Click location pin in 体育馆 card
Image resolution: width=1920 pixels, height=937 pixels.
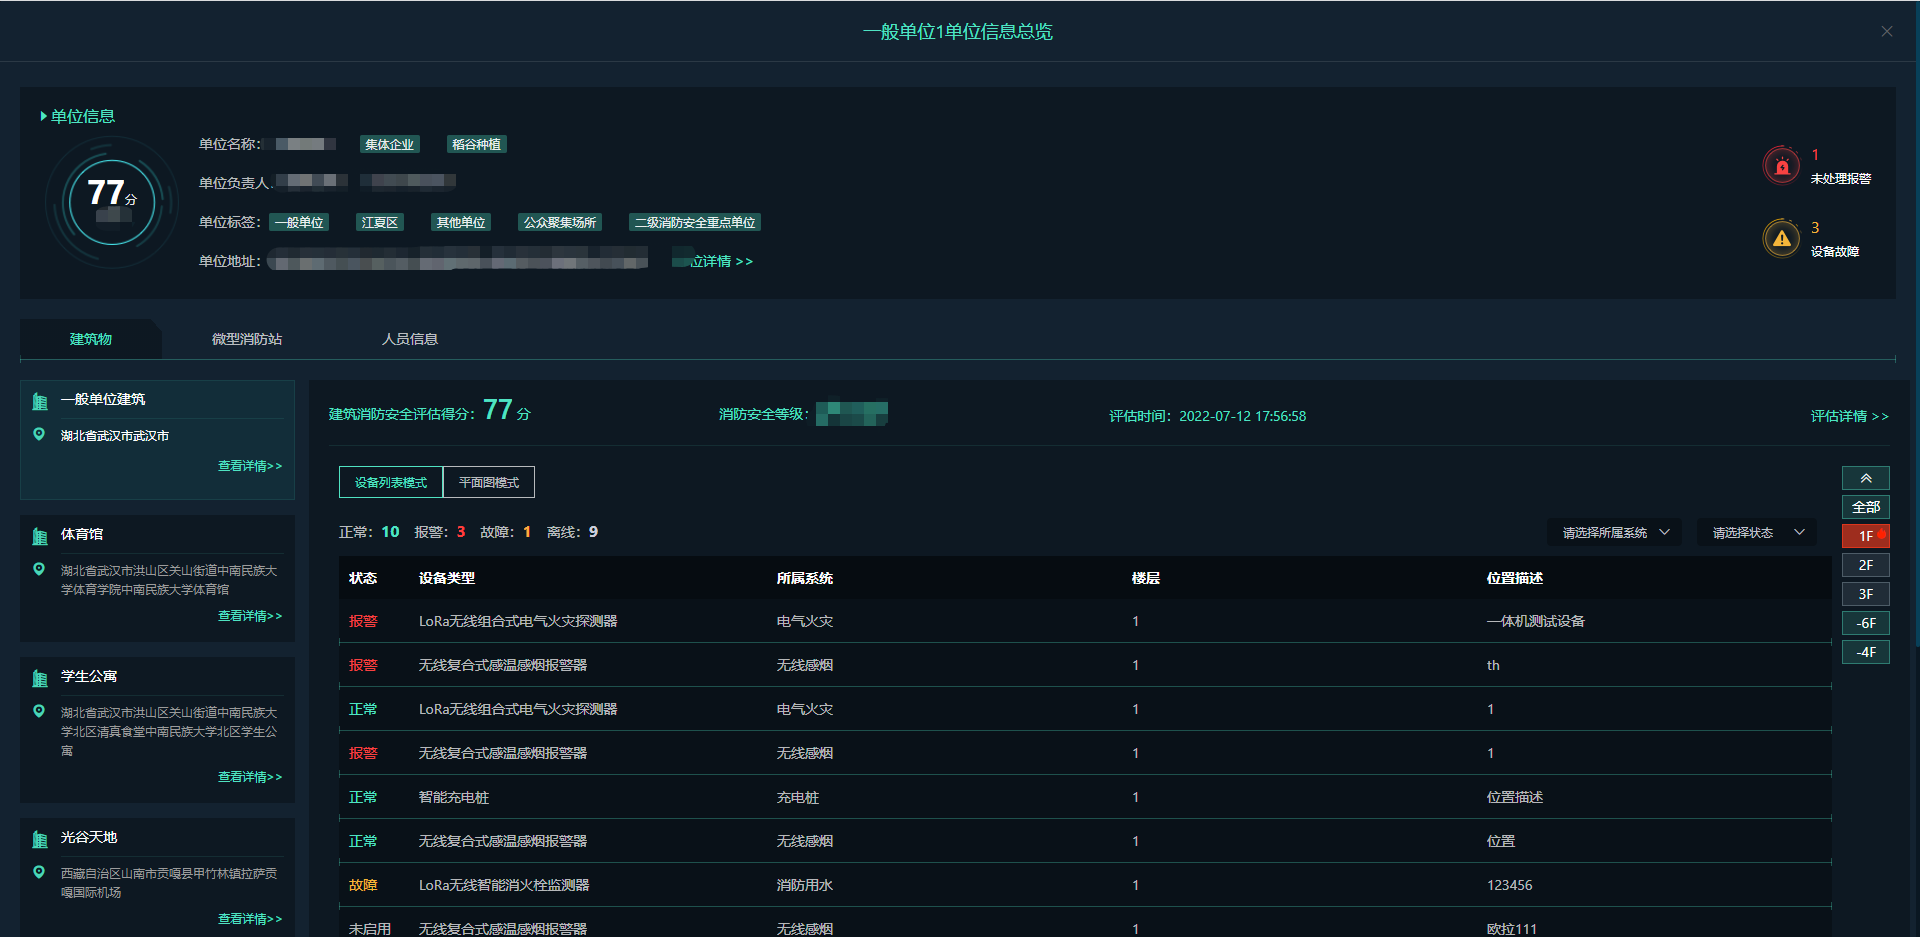click(39, 570)
